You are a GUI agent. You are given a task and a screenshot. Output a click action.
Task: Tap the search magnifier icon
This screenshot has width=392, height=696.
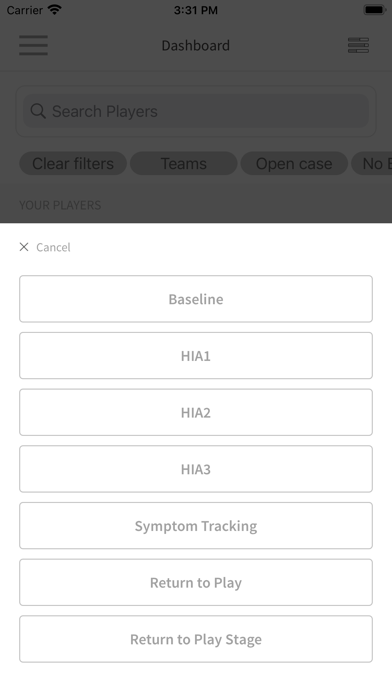click(38, 111)
